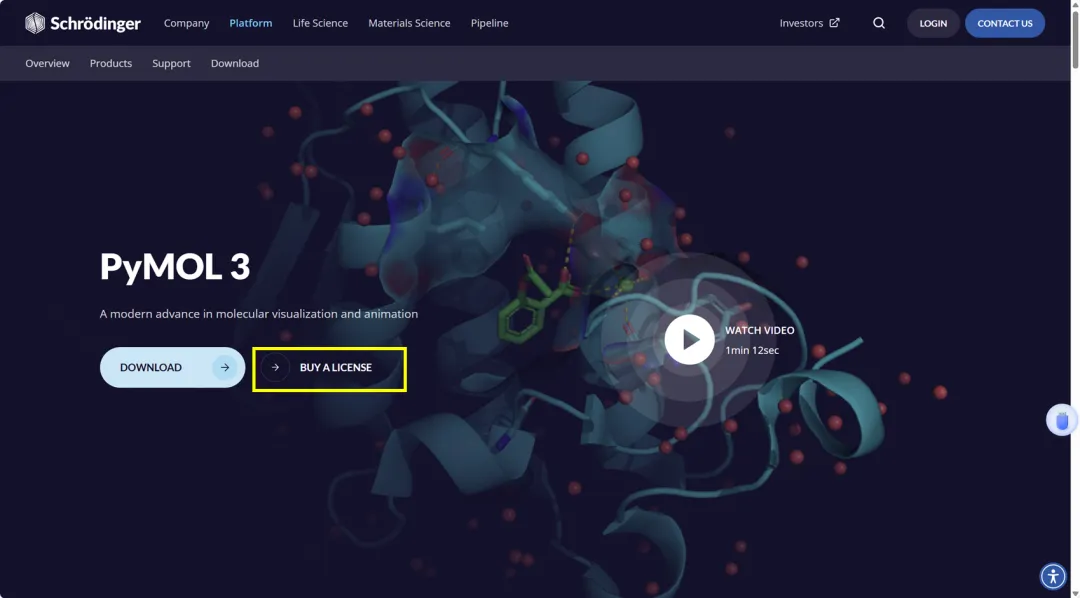Open the search magnifier icon
The width and height of the screenshot is (1080, 598).
pos(879,23)
